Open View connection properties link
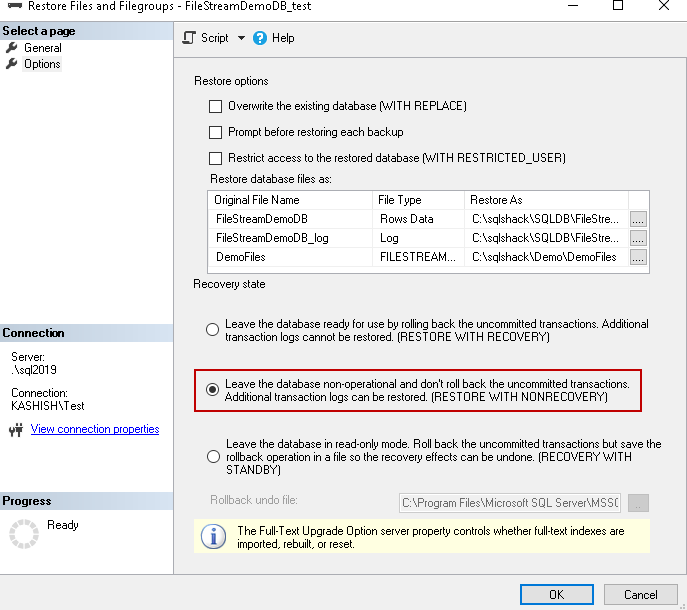 pos(95,430)
